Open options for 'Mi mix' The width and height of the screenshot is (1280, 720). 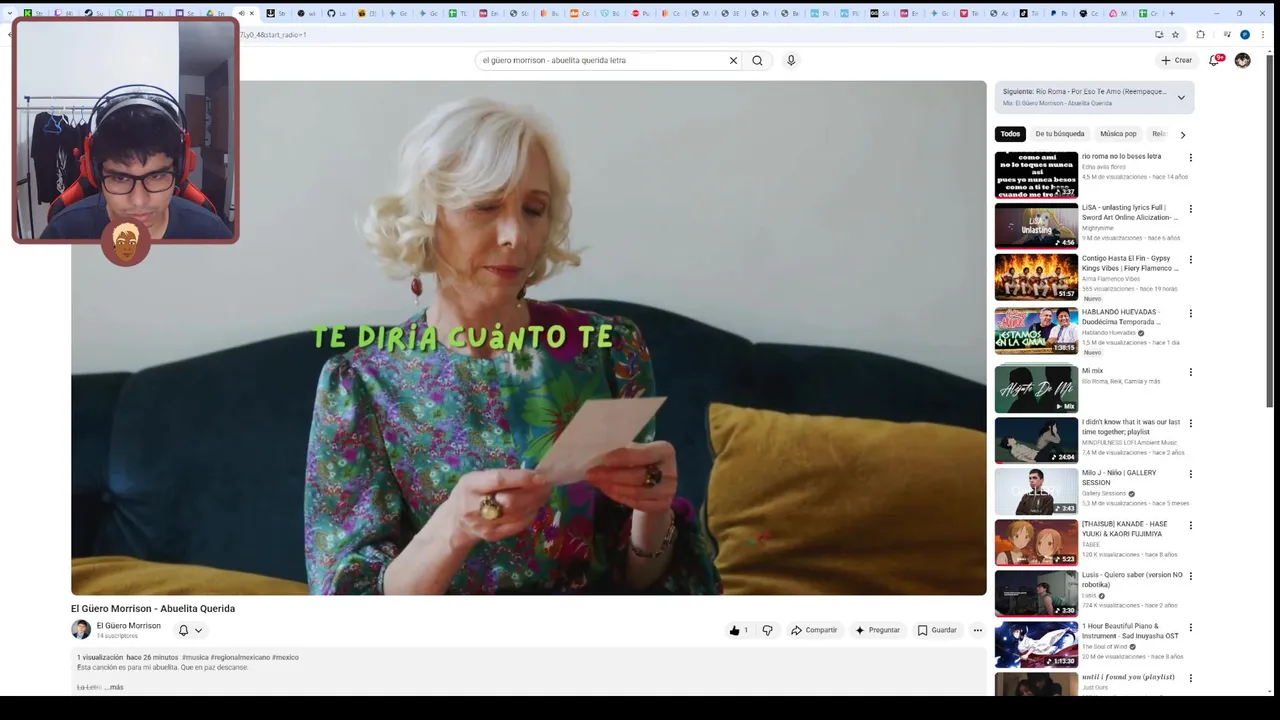click(1190, 372)
